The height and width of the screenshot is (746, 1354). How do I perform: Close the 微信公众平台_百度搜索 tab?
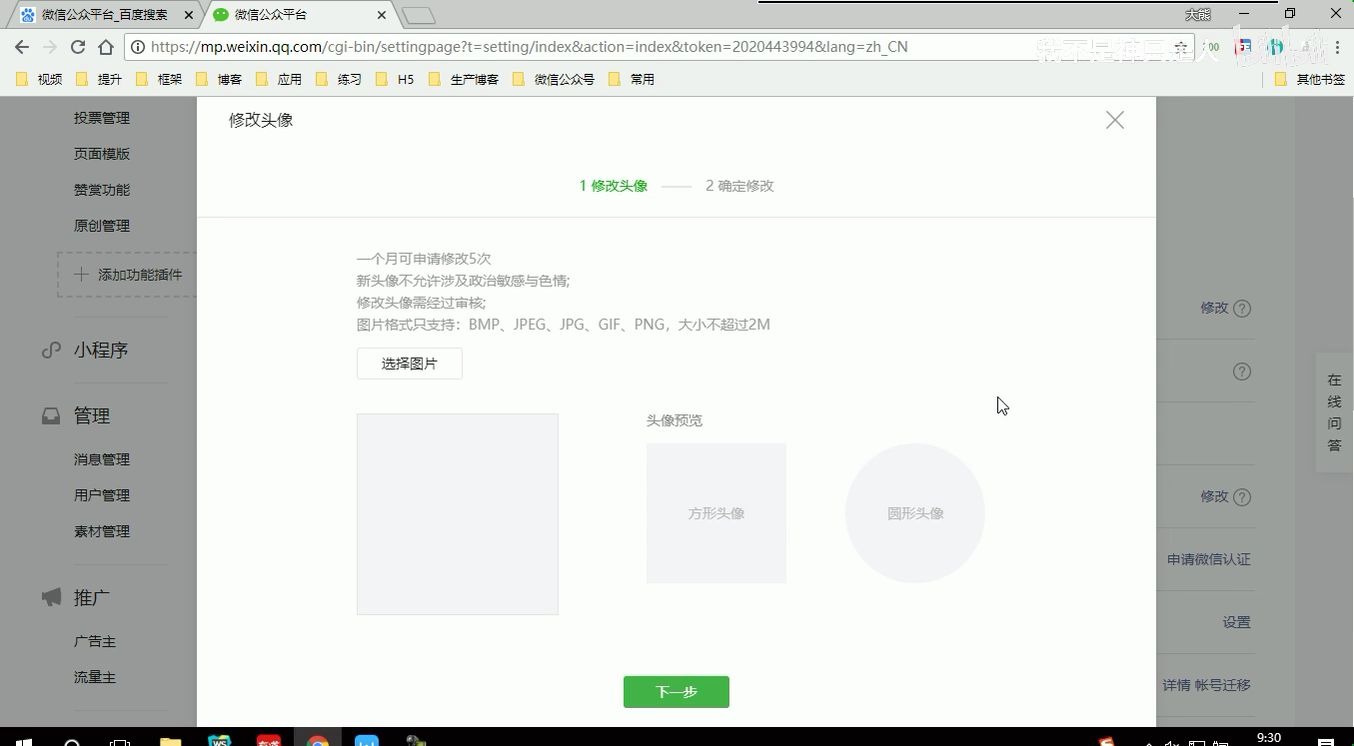[x=189, y=15]
